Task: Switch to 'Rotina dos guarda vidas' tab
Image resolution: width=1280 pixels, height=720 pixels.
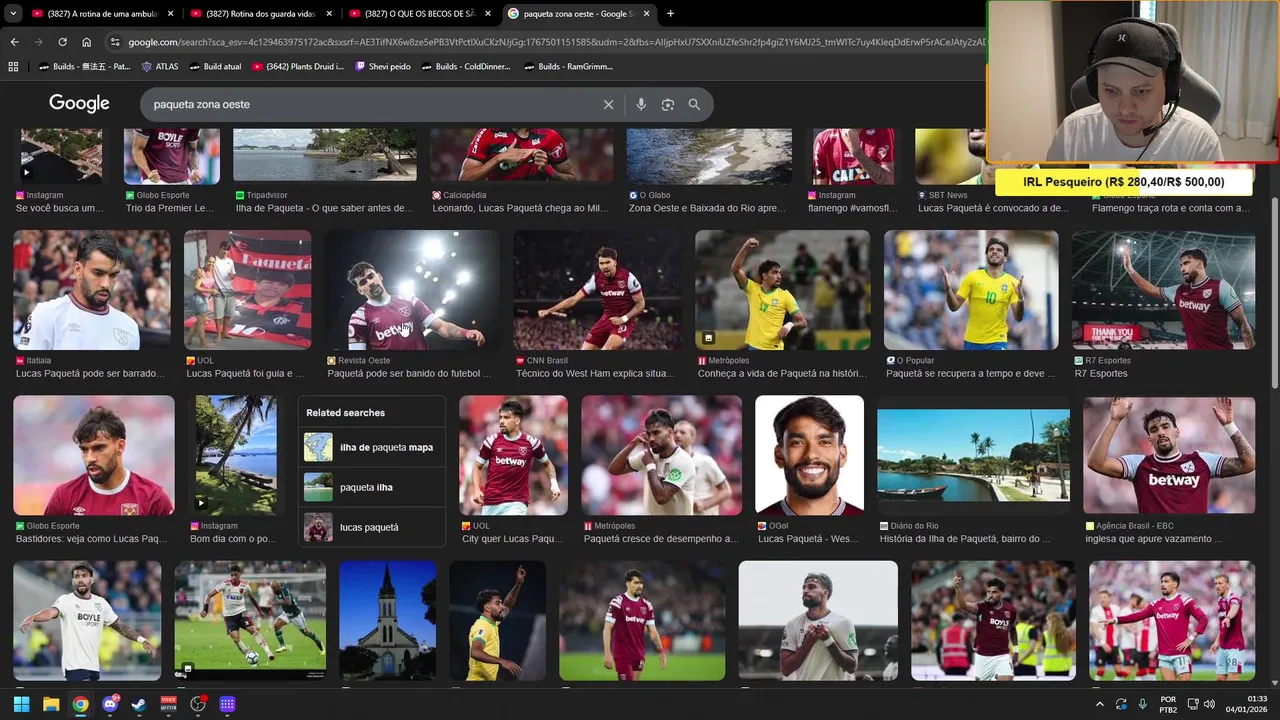Action: click(261, 14)
